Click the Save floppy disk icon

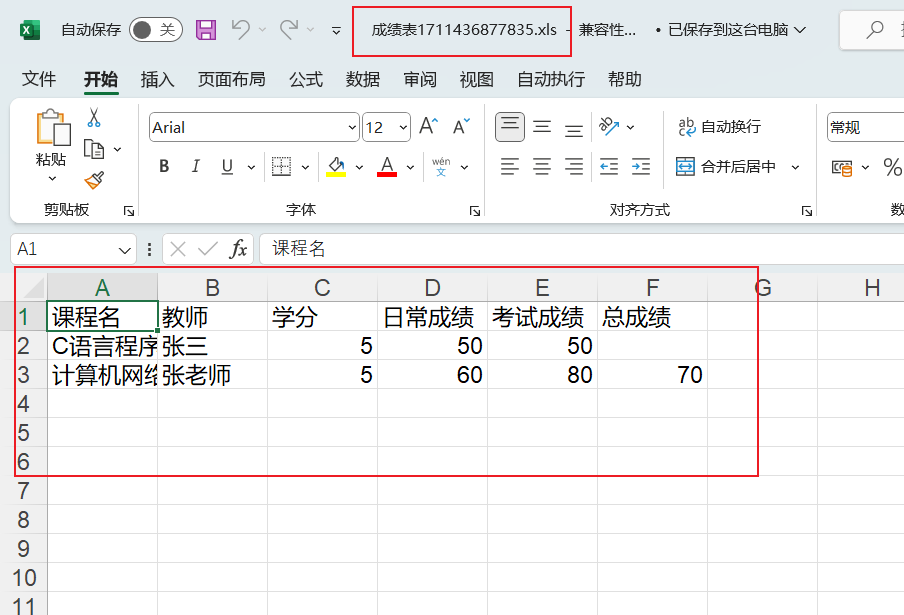206,30
